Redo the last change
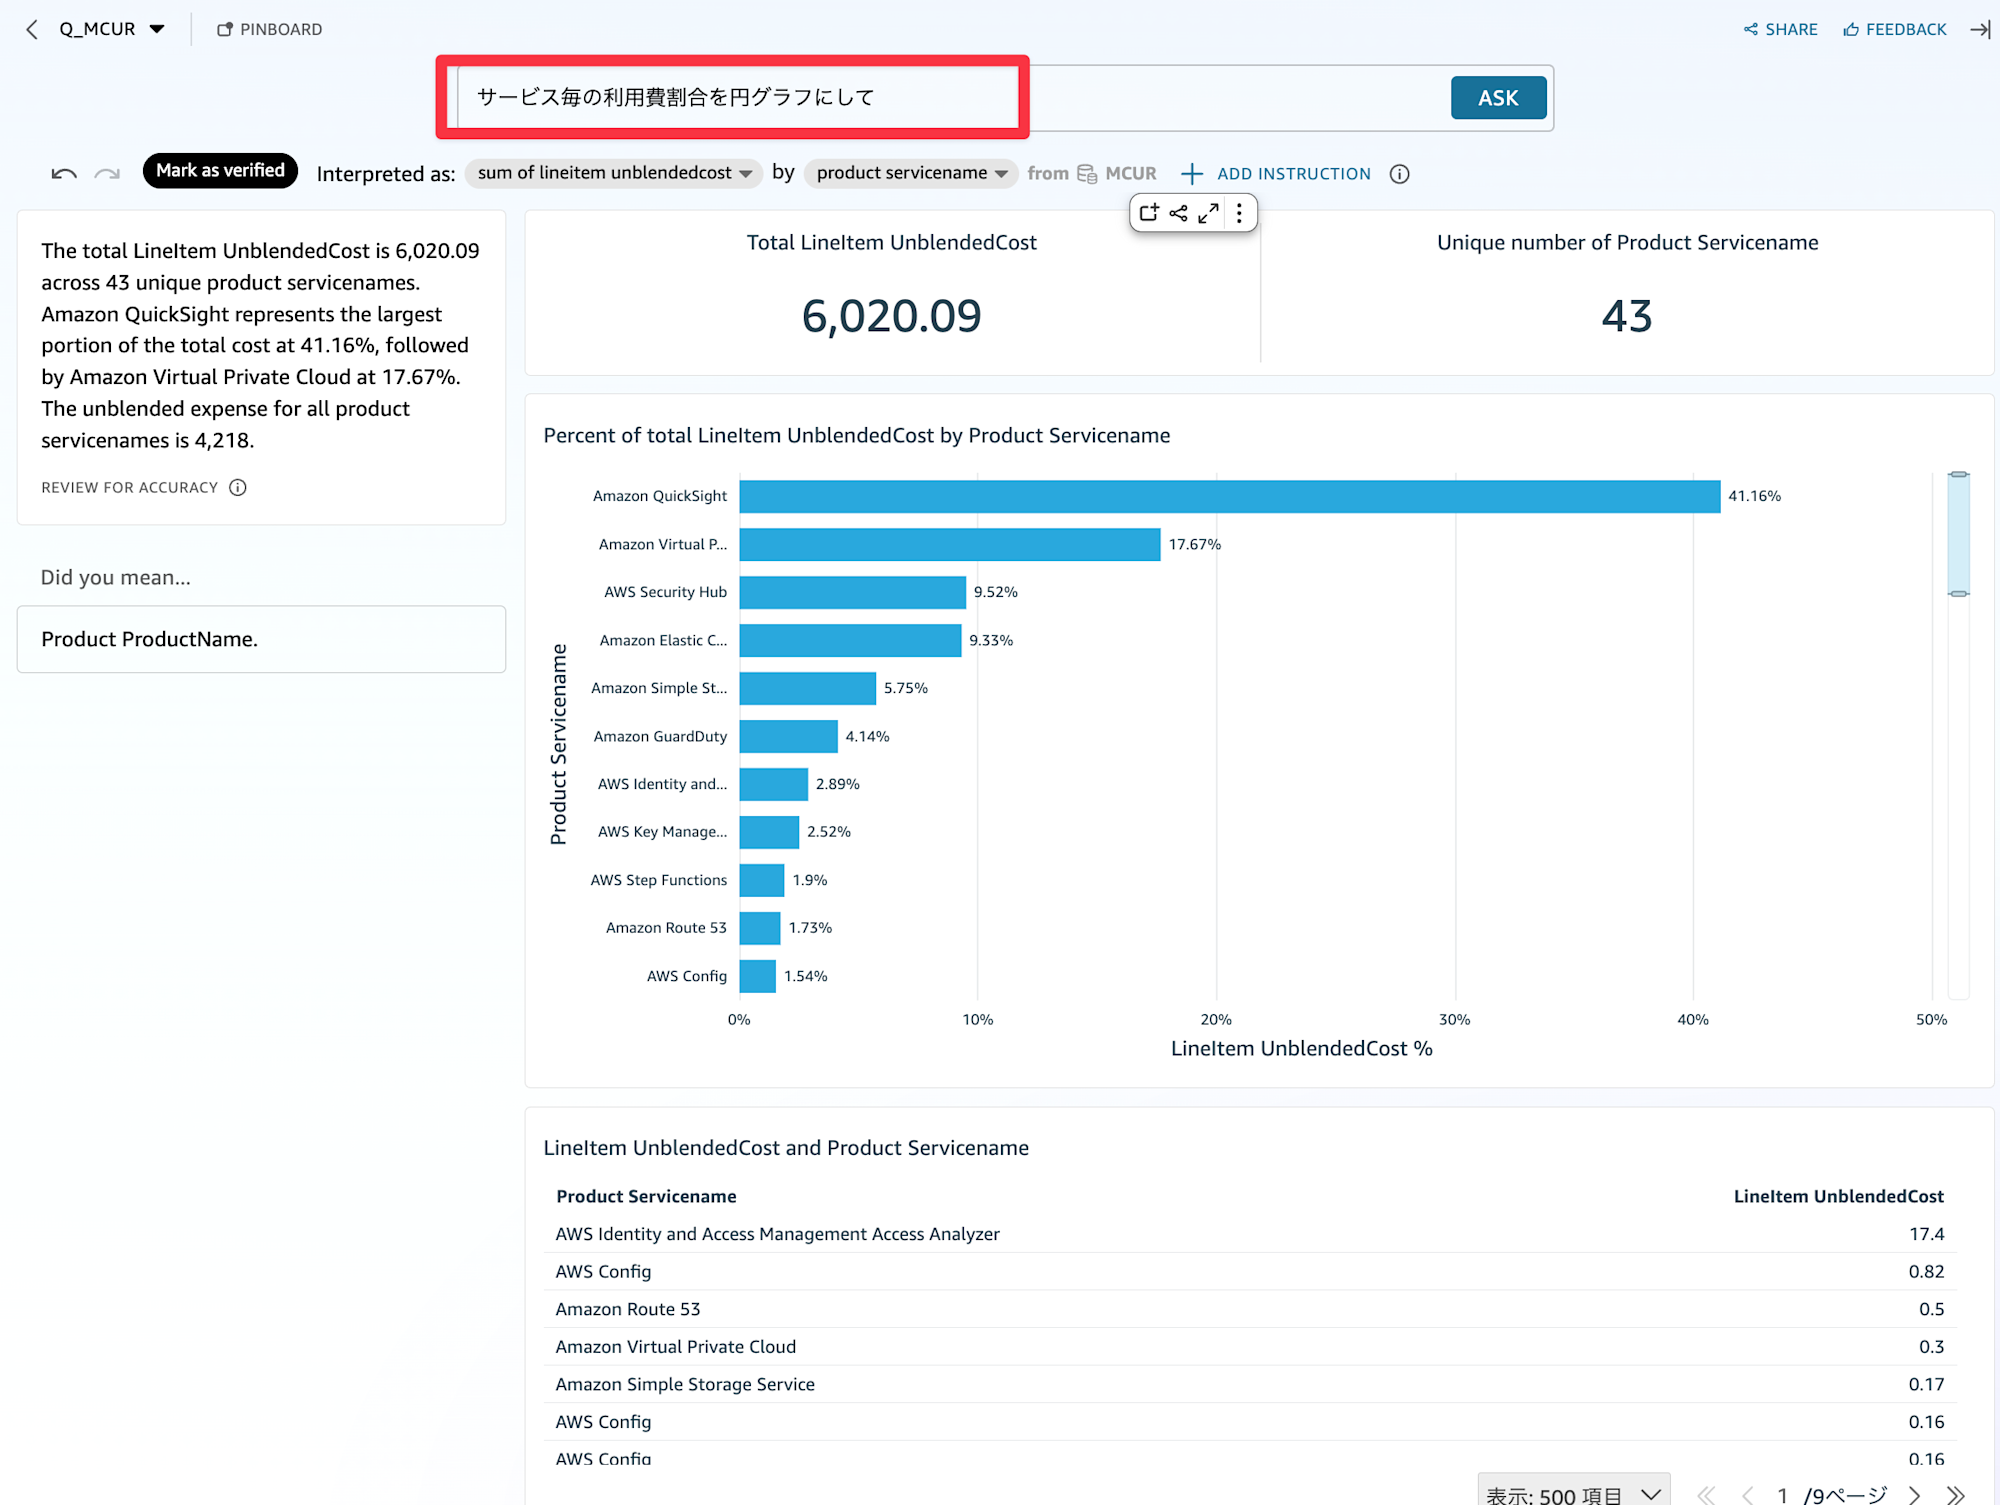The height and width of the screenshot is (1505, 2000). click(x=107, y=173)
